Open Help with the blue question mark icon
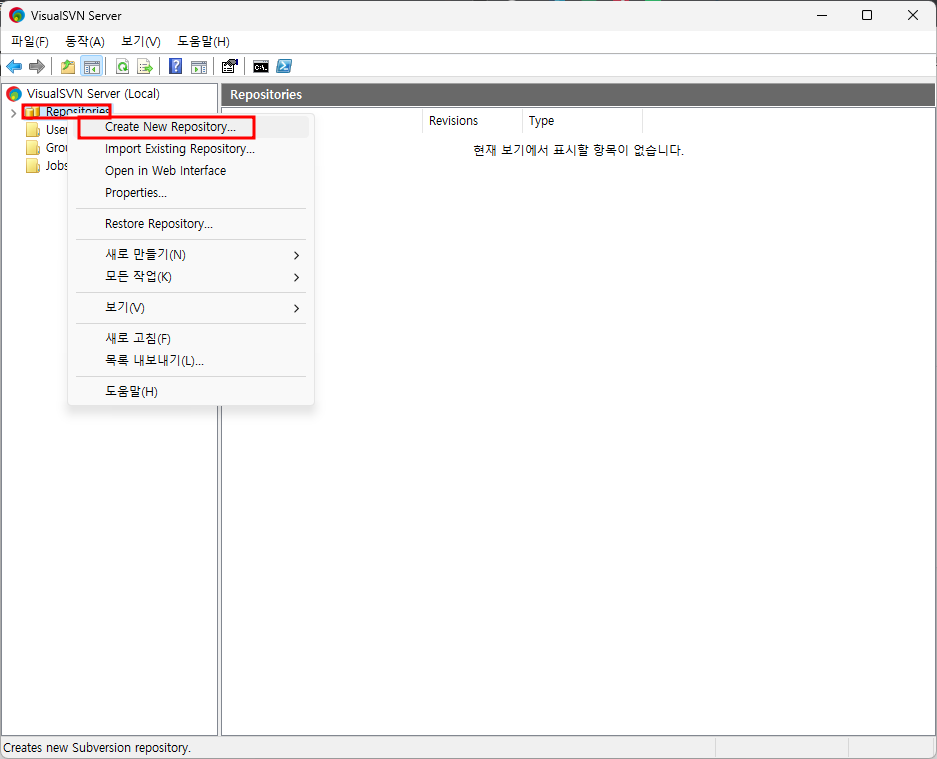Screen dimensions: 937x759 click(x=176, y=66)
